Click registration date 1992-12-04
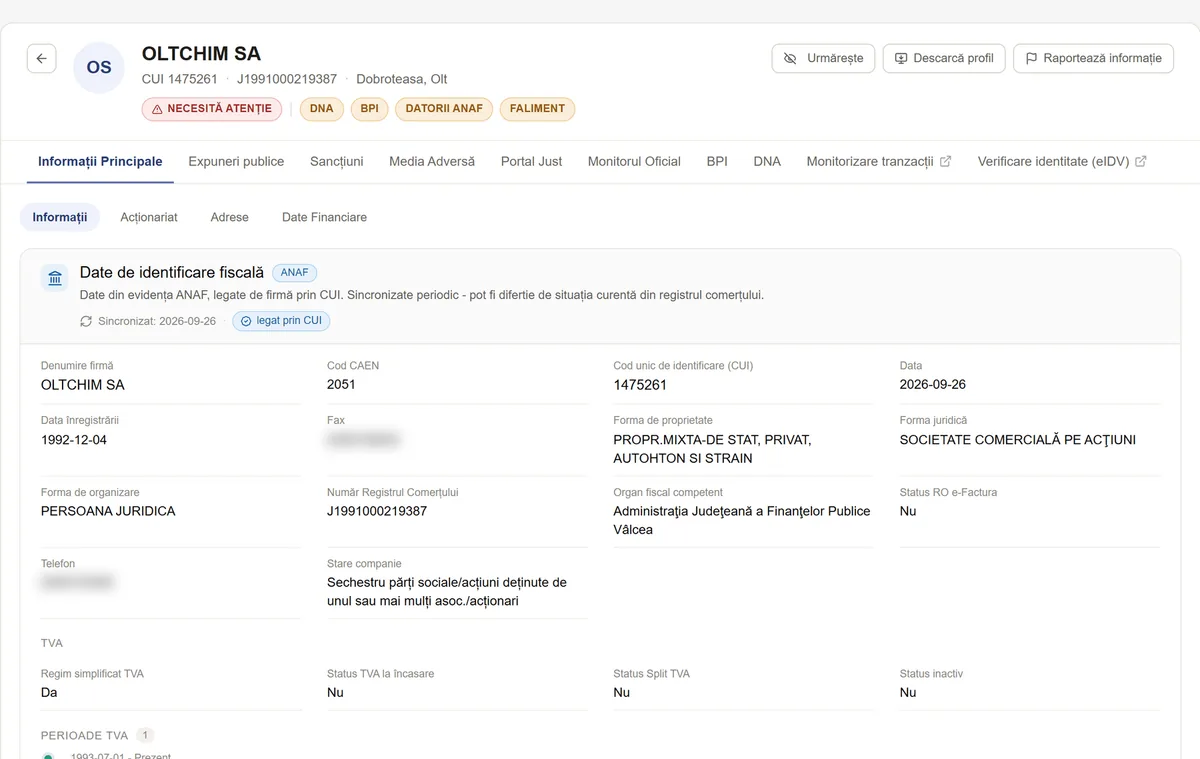The width and height of the screenshot is (1200, 759). click(x=74, y=440)
